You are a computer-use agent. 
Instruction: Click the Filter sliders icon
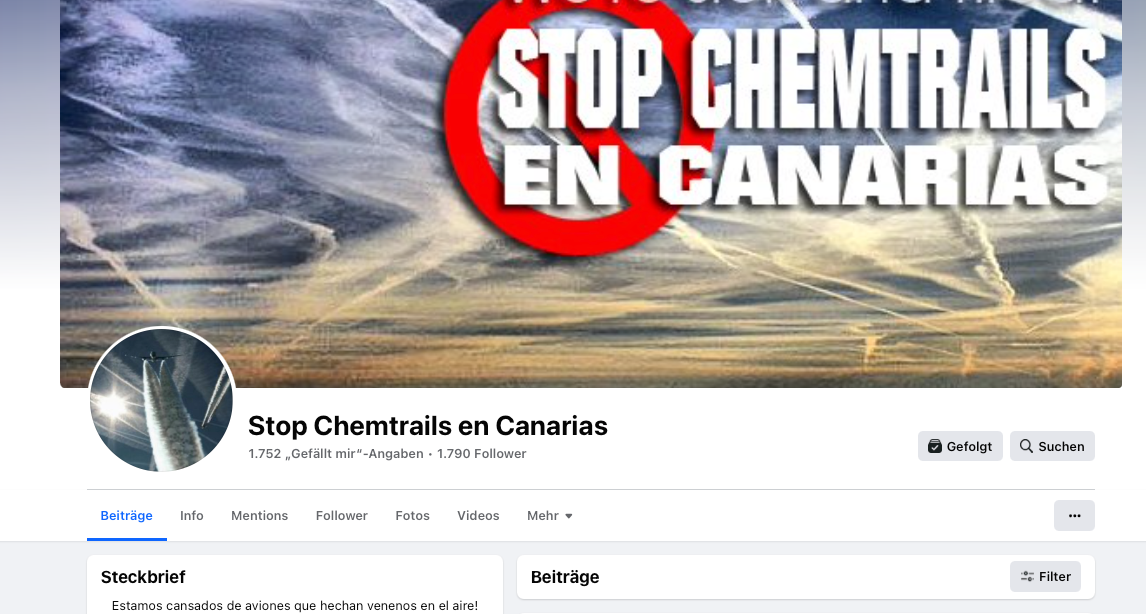point(1028,577)
